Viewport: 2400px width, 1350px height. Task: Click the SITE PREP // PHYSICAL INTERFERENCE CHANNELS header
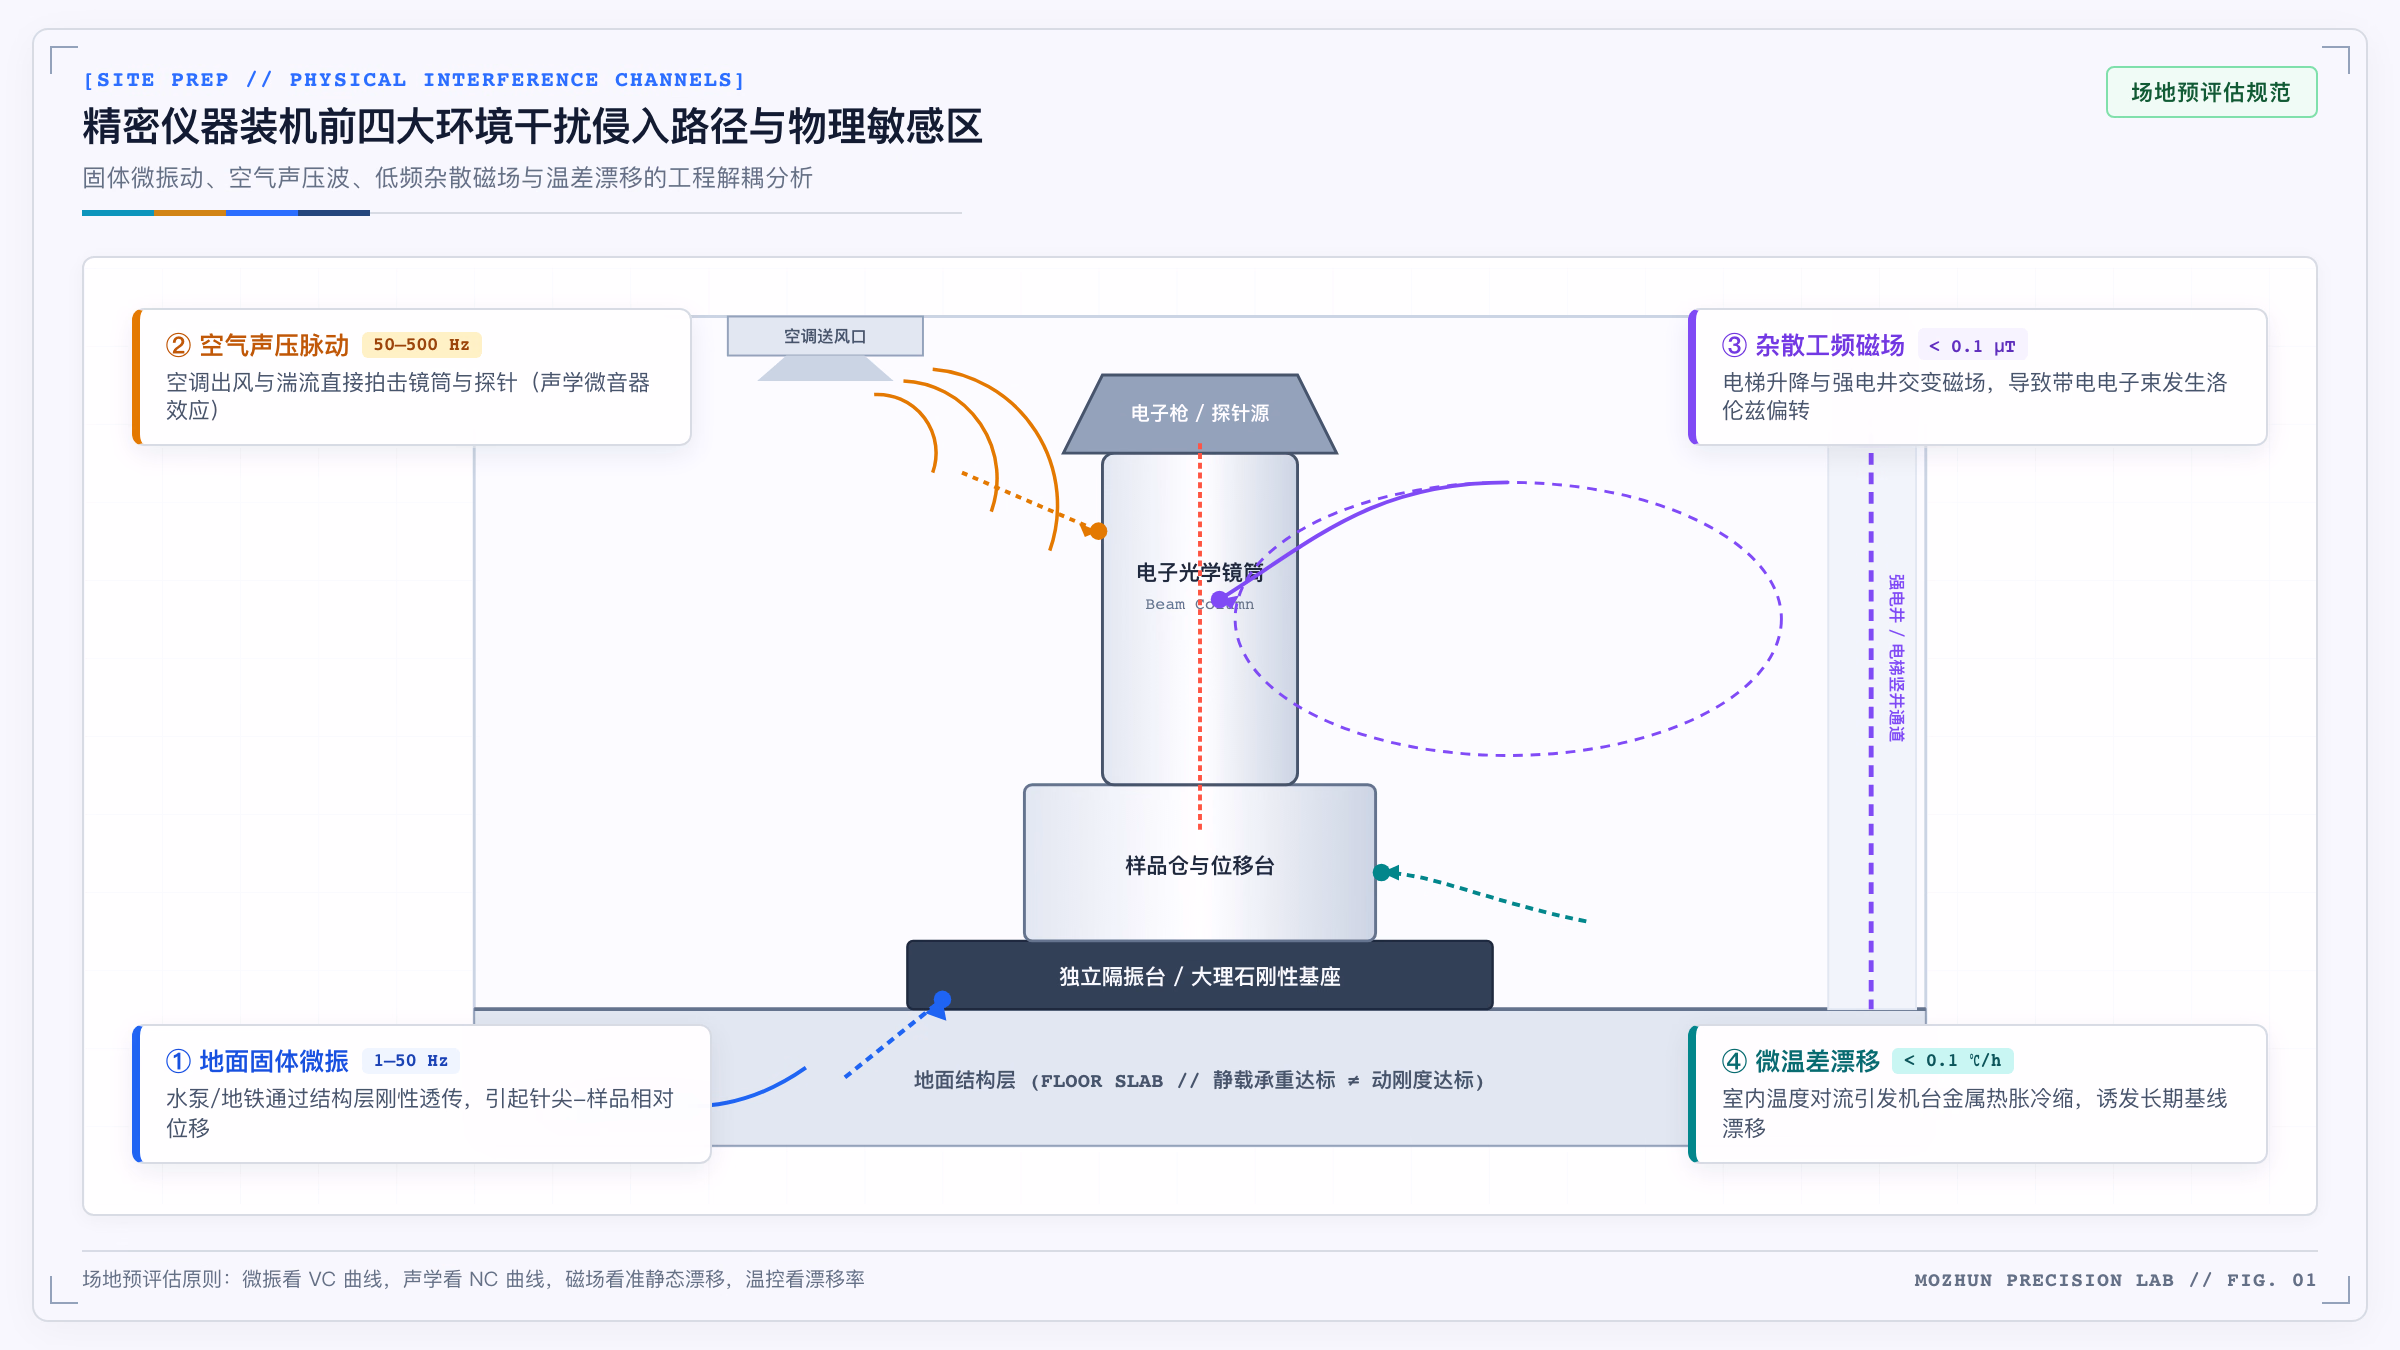tap(414, 79)
